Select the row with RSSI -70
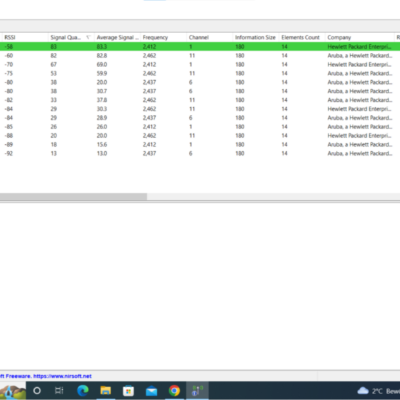400x400 pixels. [200, 64]
